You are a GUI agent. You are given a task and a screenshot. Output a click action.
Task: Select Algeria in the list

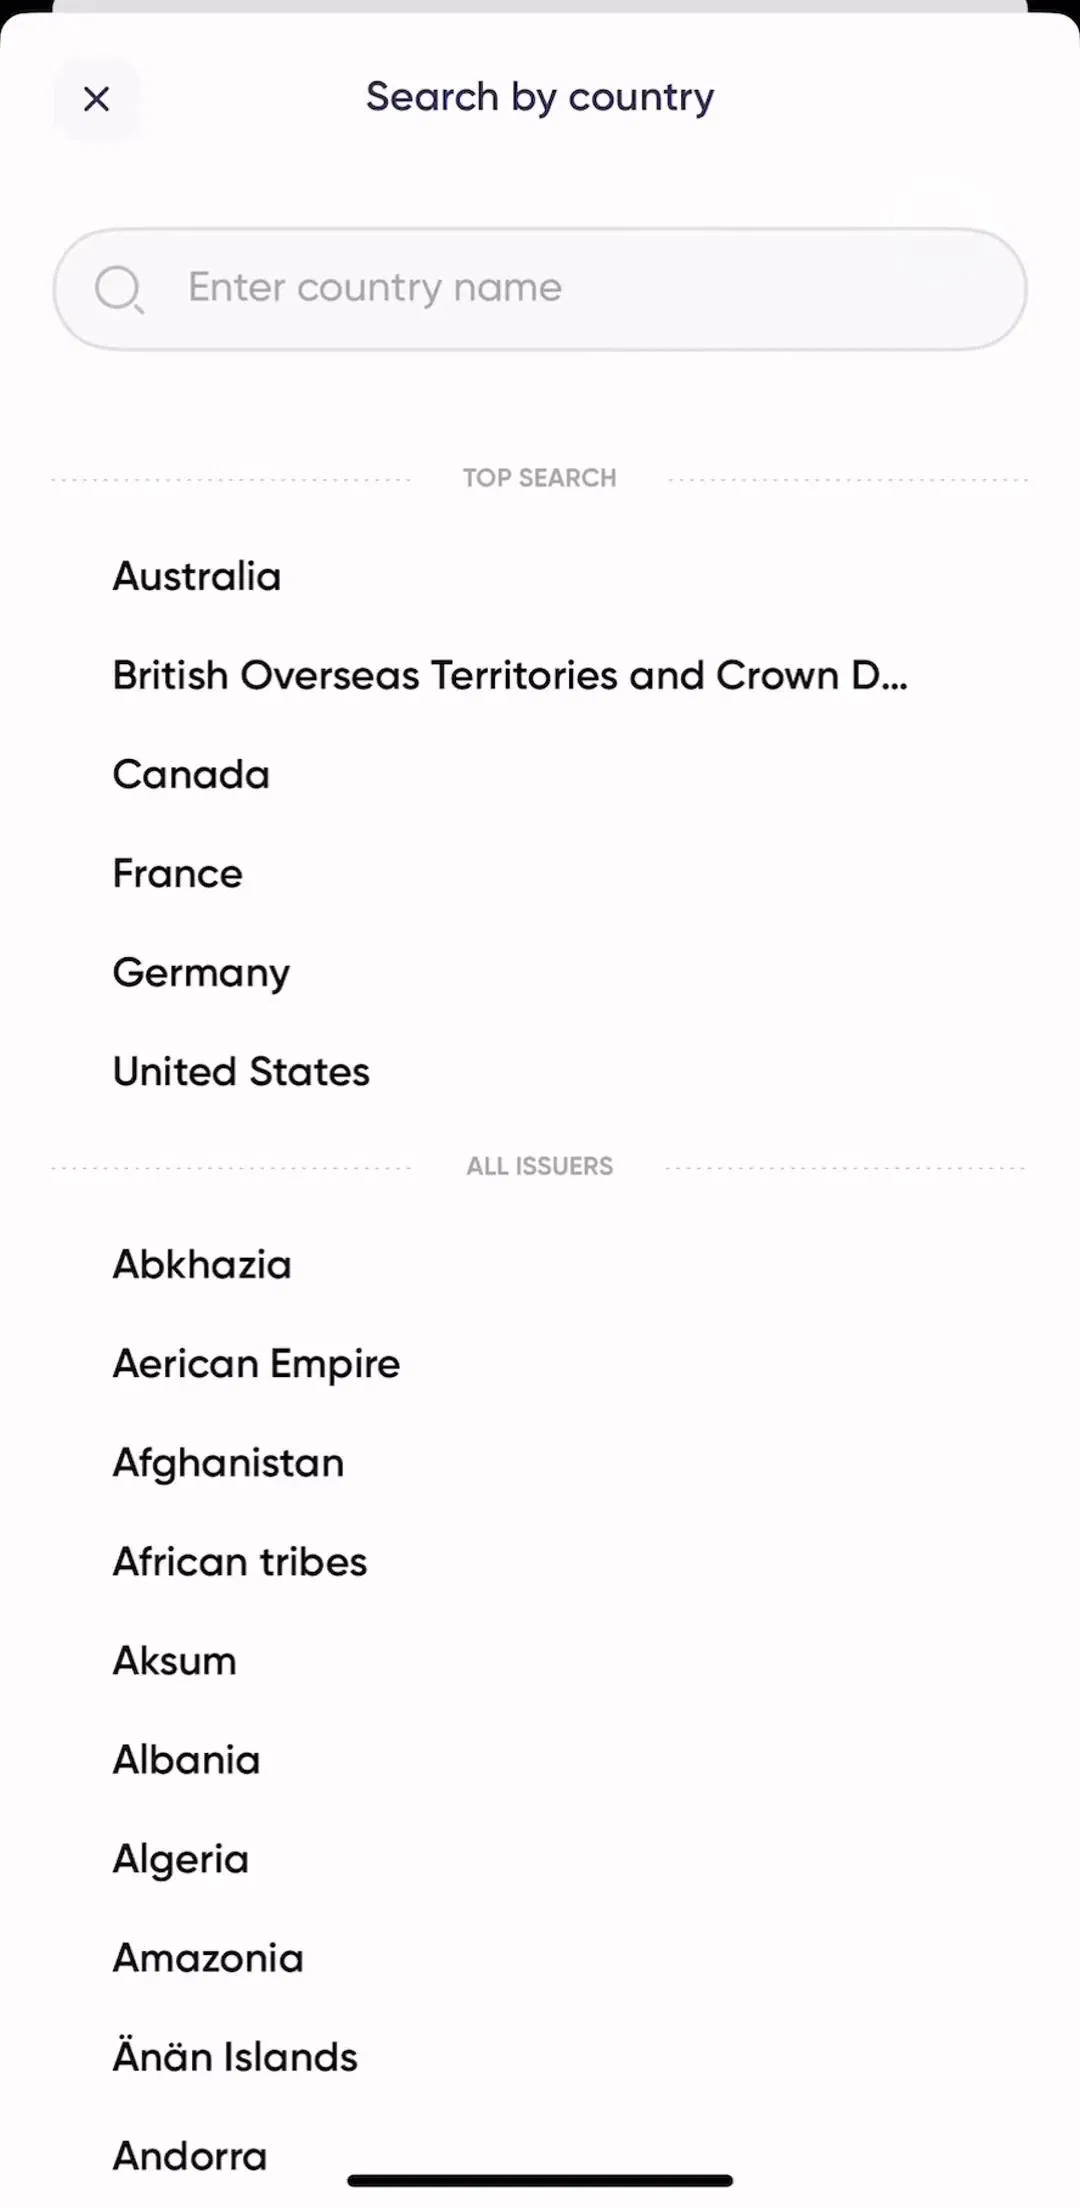[x=181, y=1859]
